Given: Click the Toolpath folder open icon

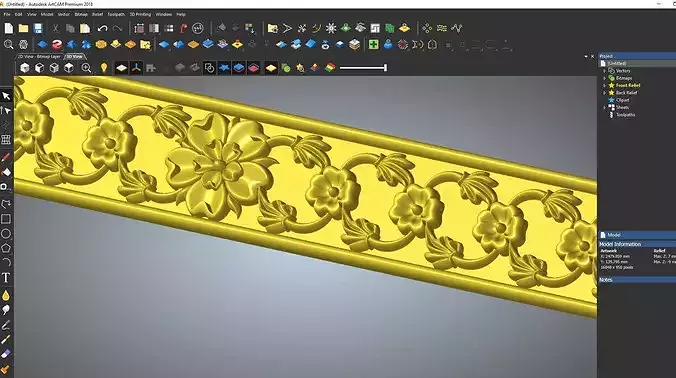Looking at the screenshot, I should [x=272, y=28].
